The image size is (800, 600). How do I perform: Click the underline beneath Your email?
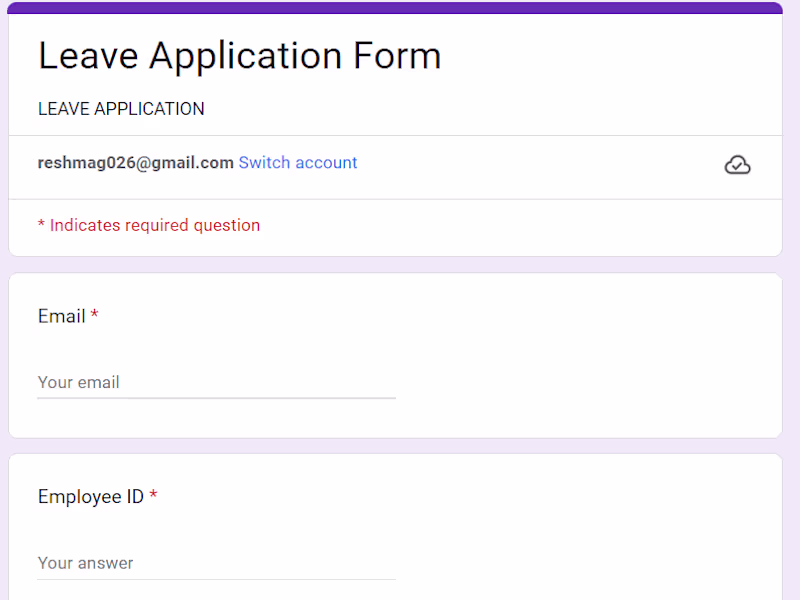(x=216, y=398)
